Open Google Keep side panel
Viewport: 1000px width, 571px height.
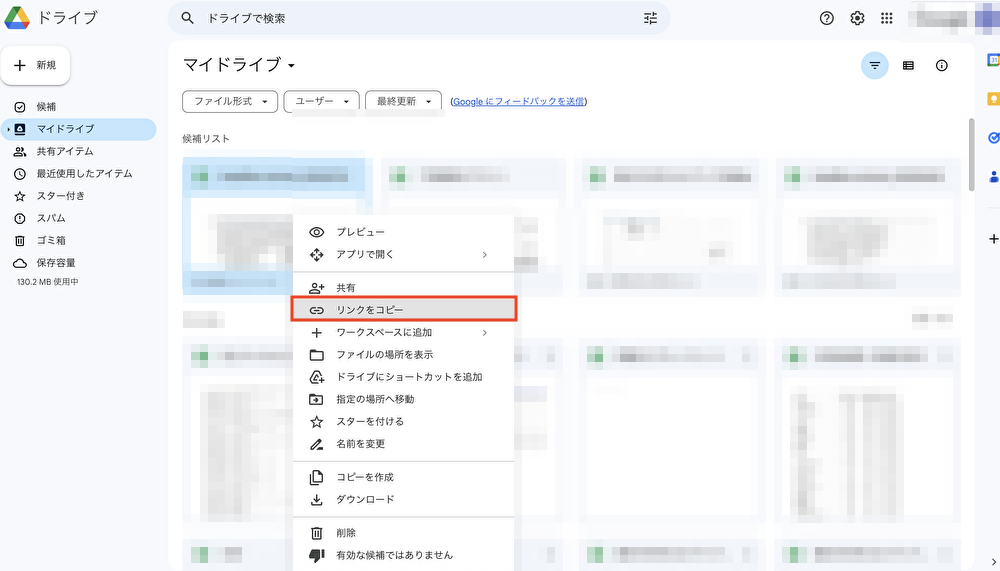993,99
